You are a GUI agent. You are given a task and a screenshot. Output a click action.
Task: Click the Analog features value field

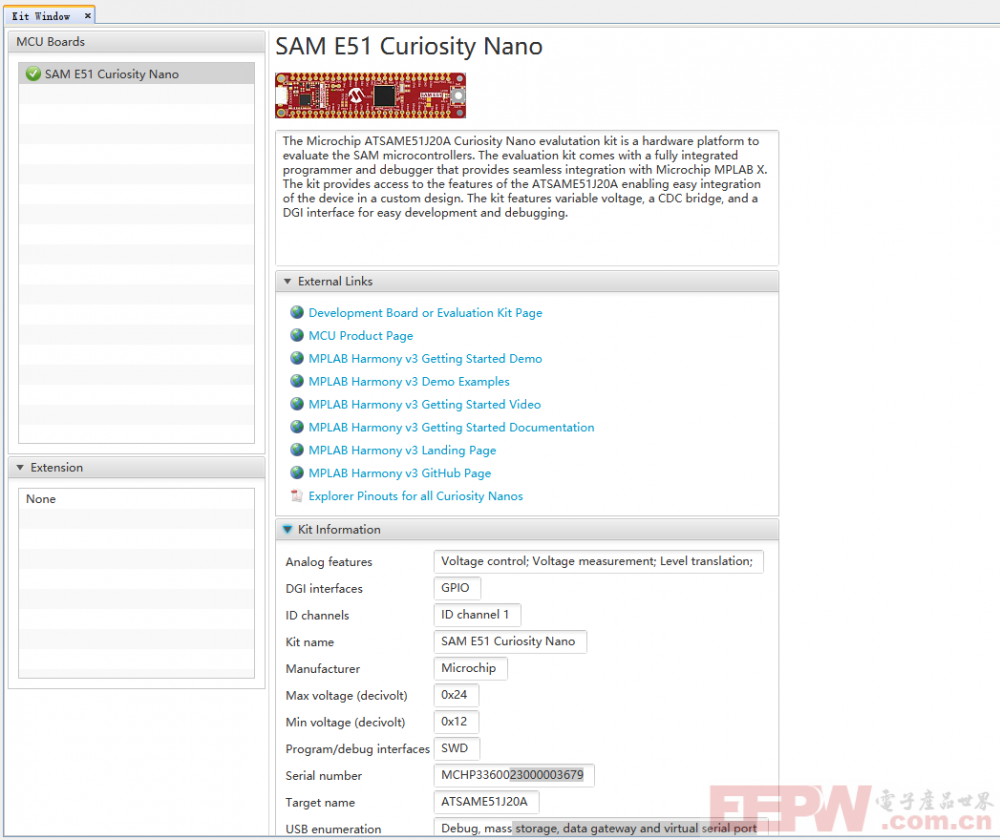(x=598, y=561)
